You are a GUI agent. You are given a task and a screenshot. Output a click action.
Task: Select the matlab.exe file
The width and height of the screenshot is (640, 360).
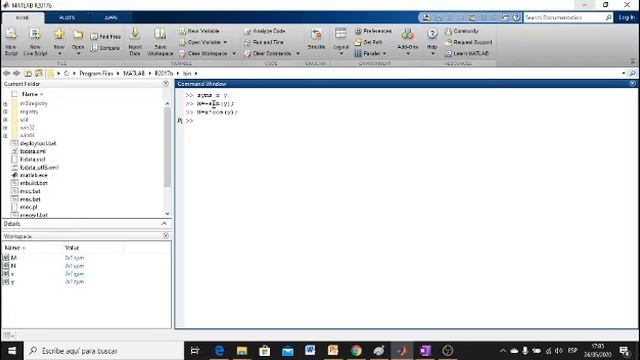click(33, 175)
